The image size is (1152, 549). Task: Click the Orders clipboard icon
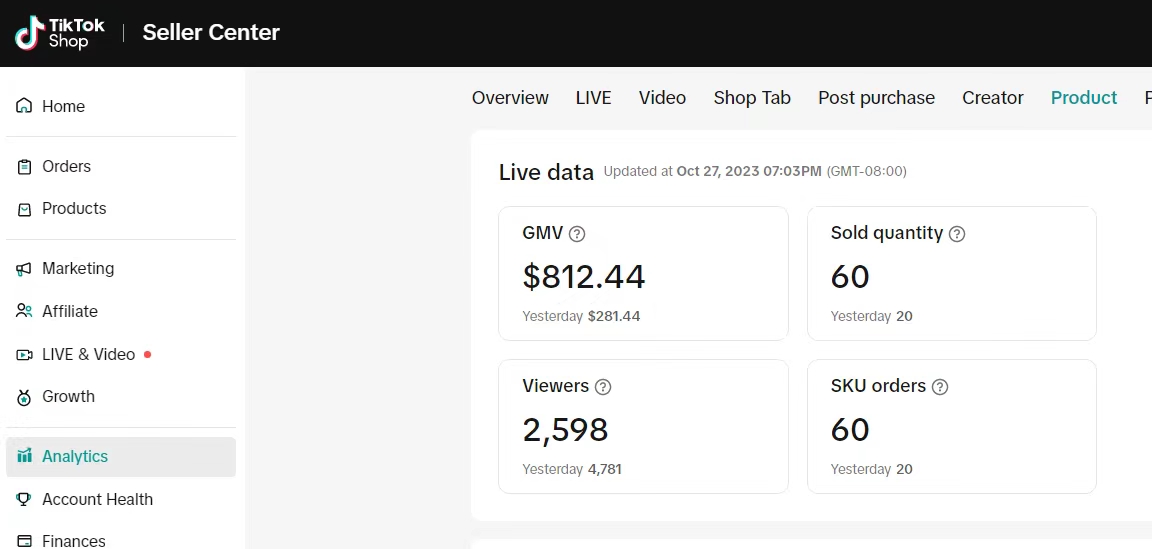[24, 167]
